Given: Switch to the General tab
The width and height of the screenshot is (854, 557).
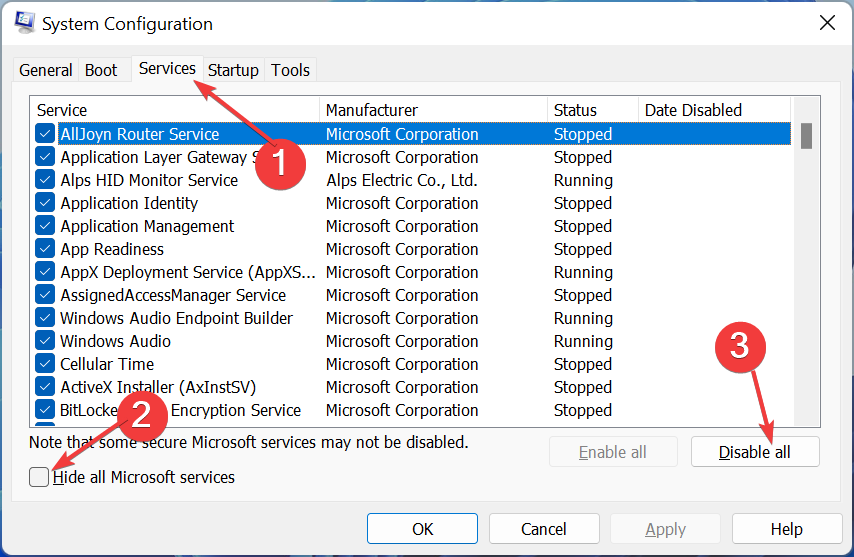Looking at the screenshot, I should click(46, 70).
